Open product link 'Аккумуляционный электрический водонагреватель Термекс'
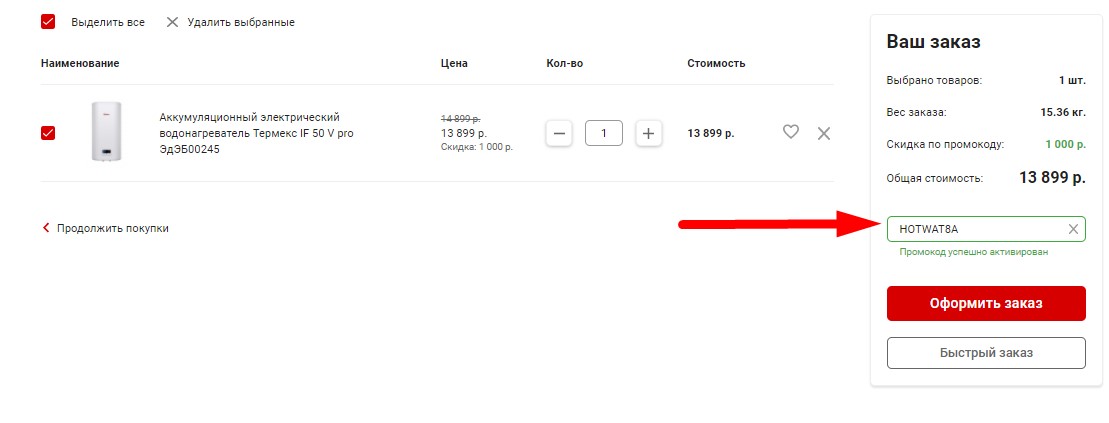The height and width of the screenshot is (423, 1109). pos(257,133)
